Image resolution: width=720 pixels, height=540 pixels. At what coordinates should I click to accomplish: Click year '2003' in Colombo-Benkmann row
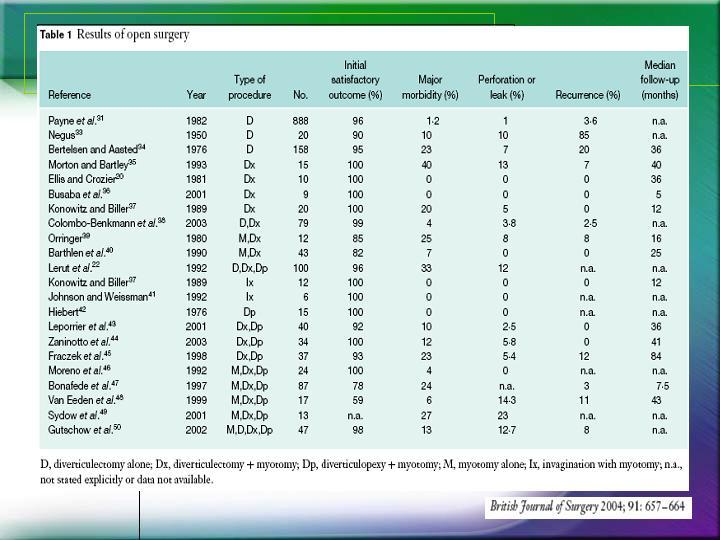(196, 223)
